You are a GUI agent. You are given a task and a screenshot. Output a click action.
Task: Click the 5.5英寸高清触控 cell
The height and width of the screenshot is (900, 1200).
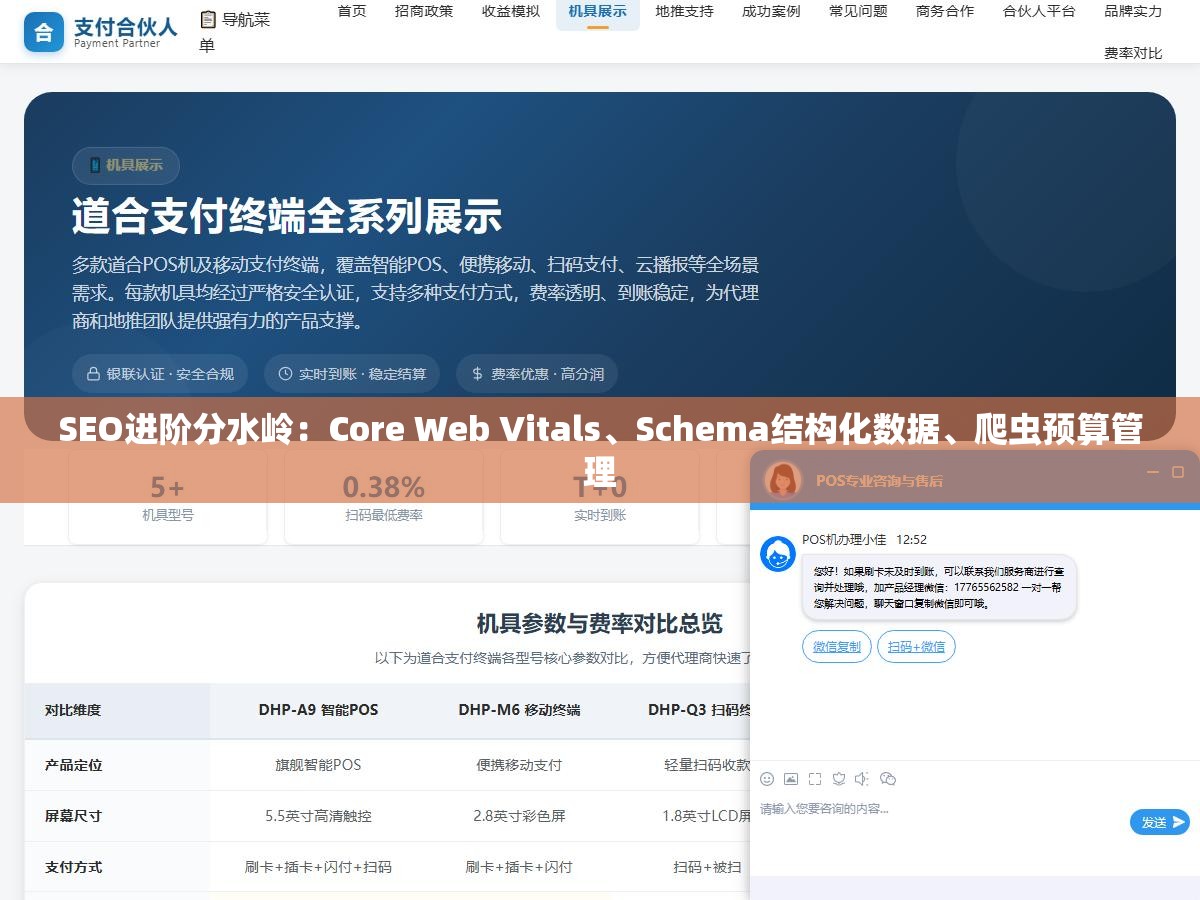[318, 816]
